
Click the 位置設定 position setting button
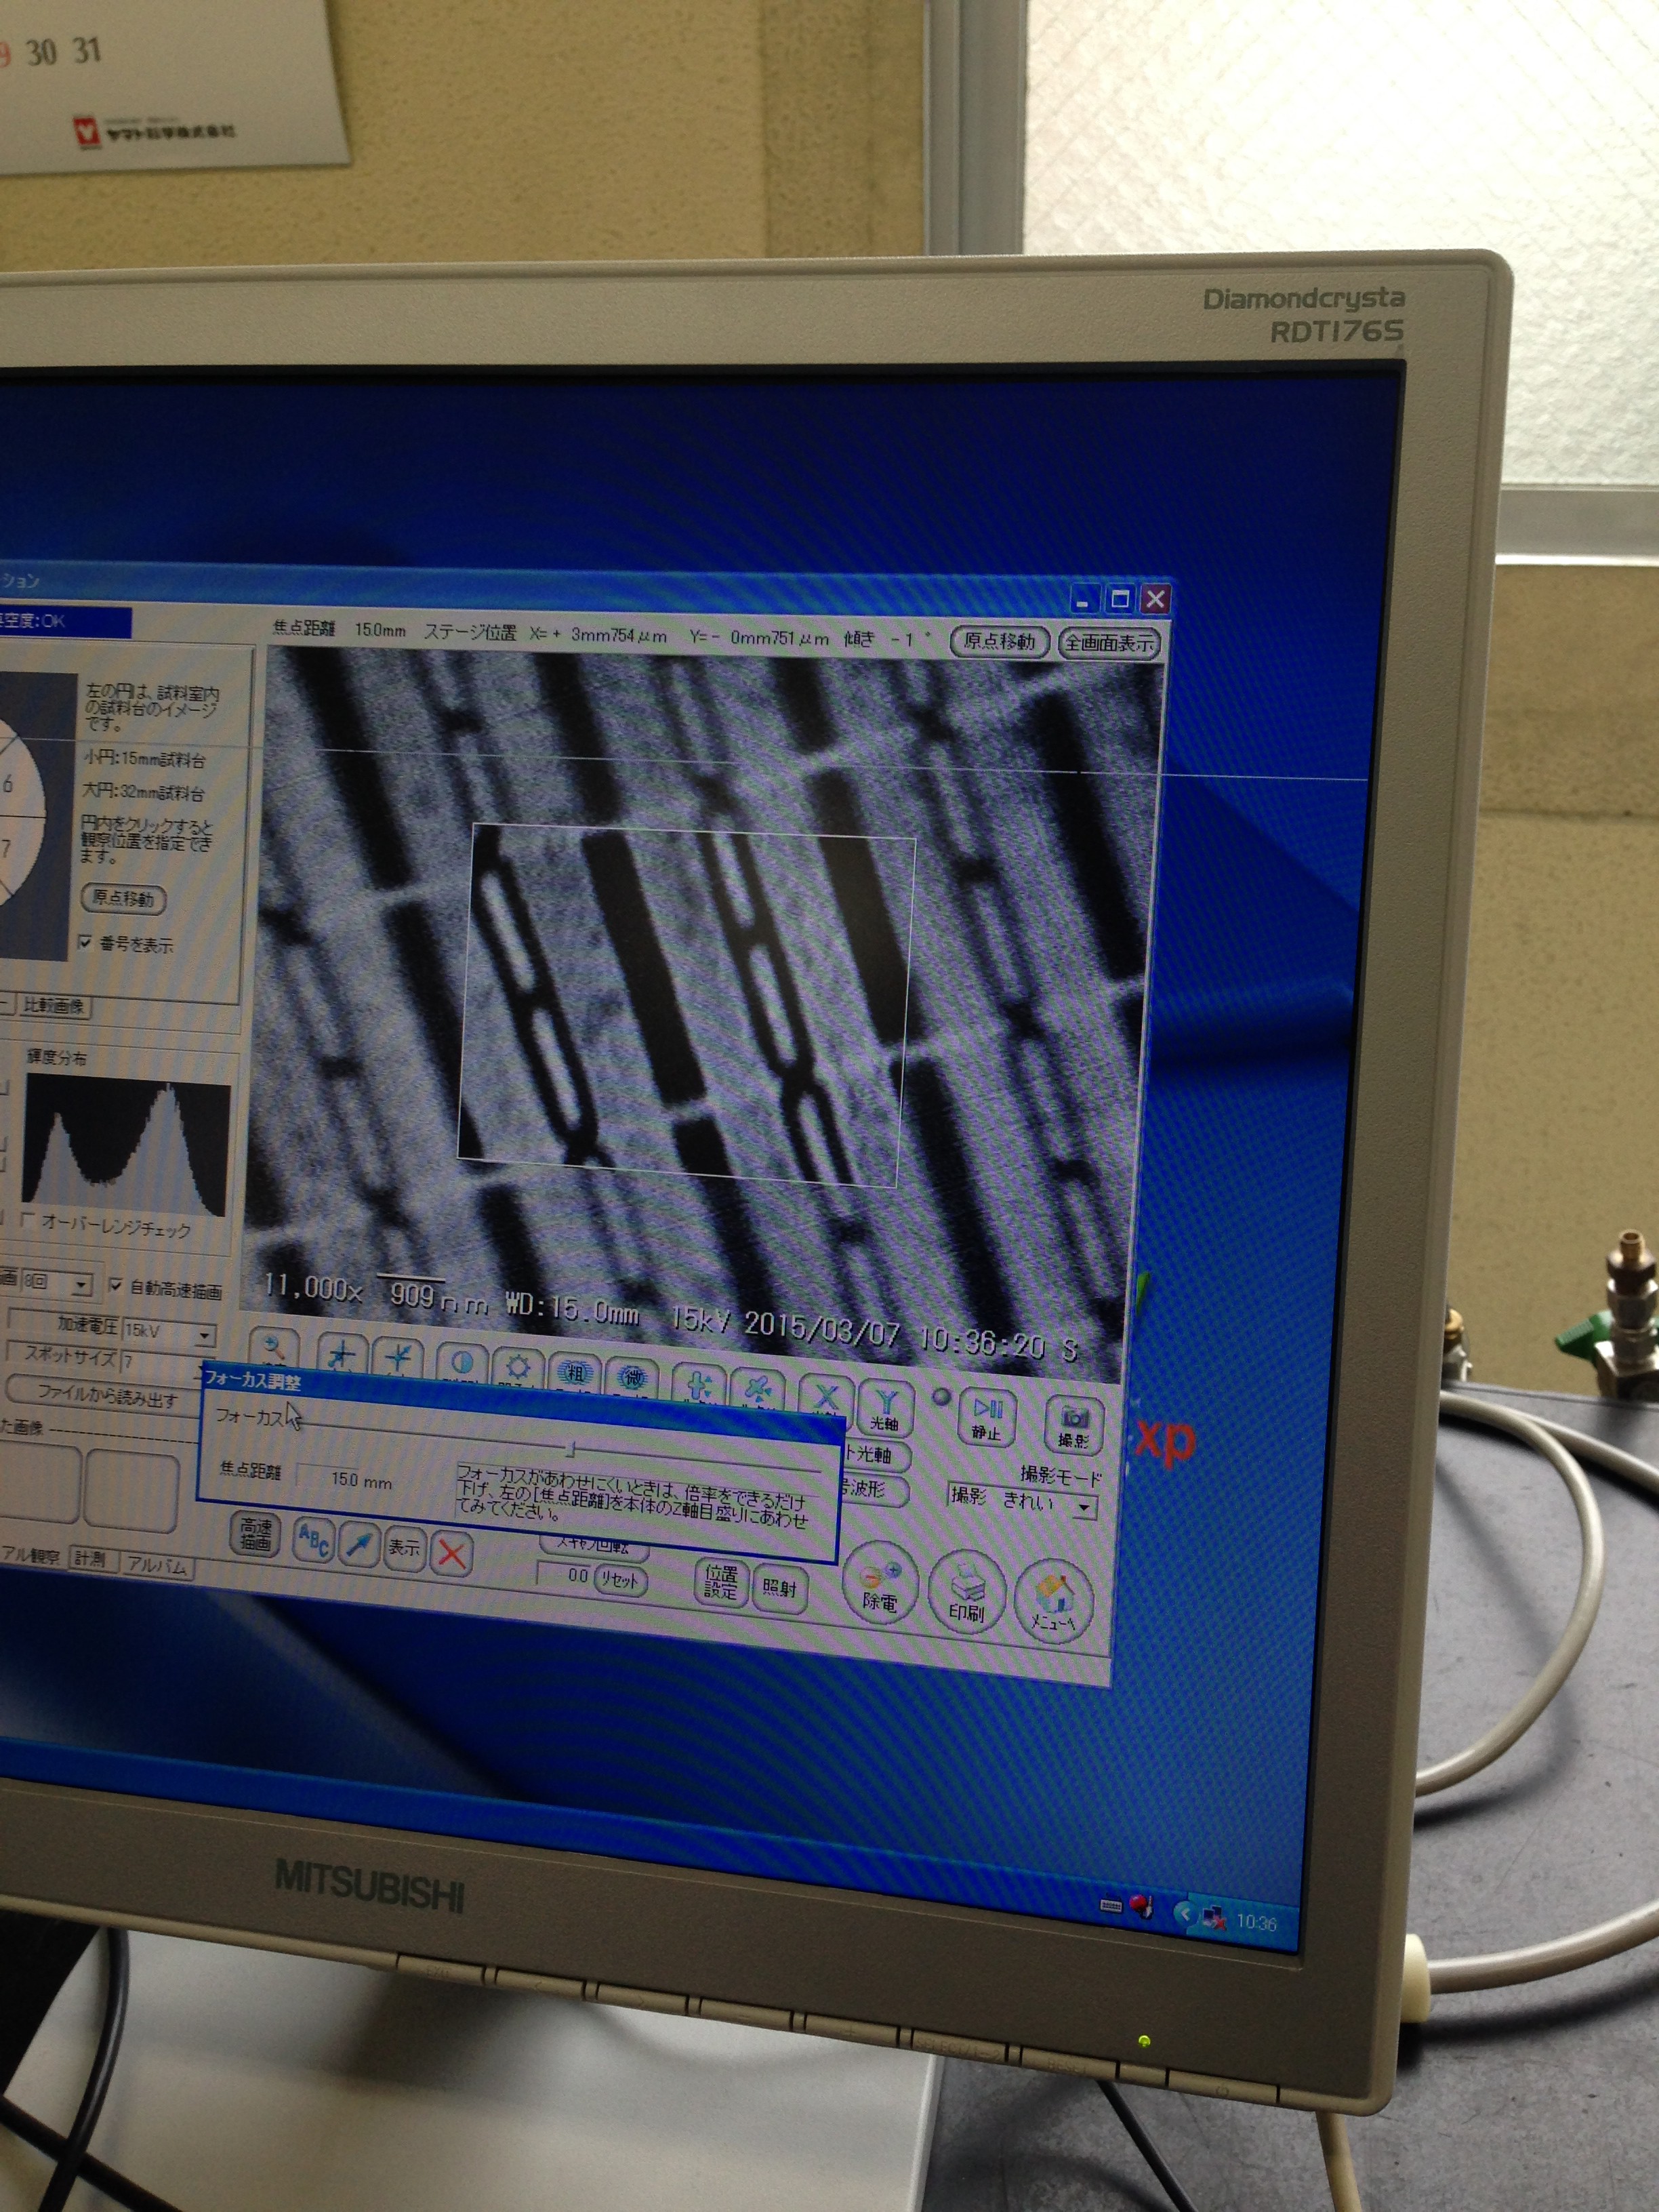721,1583
